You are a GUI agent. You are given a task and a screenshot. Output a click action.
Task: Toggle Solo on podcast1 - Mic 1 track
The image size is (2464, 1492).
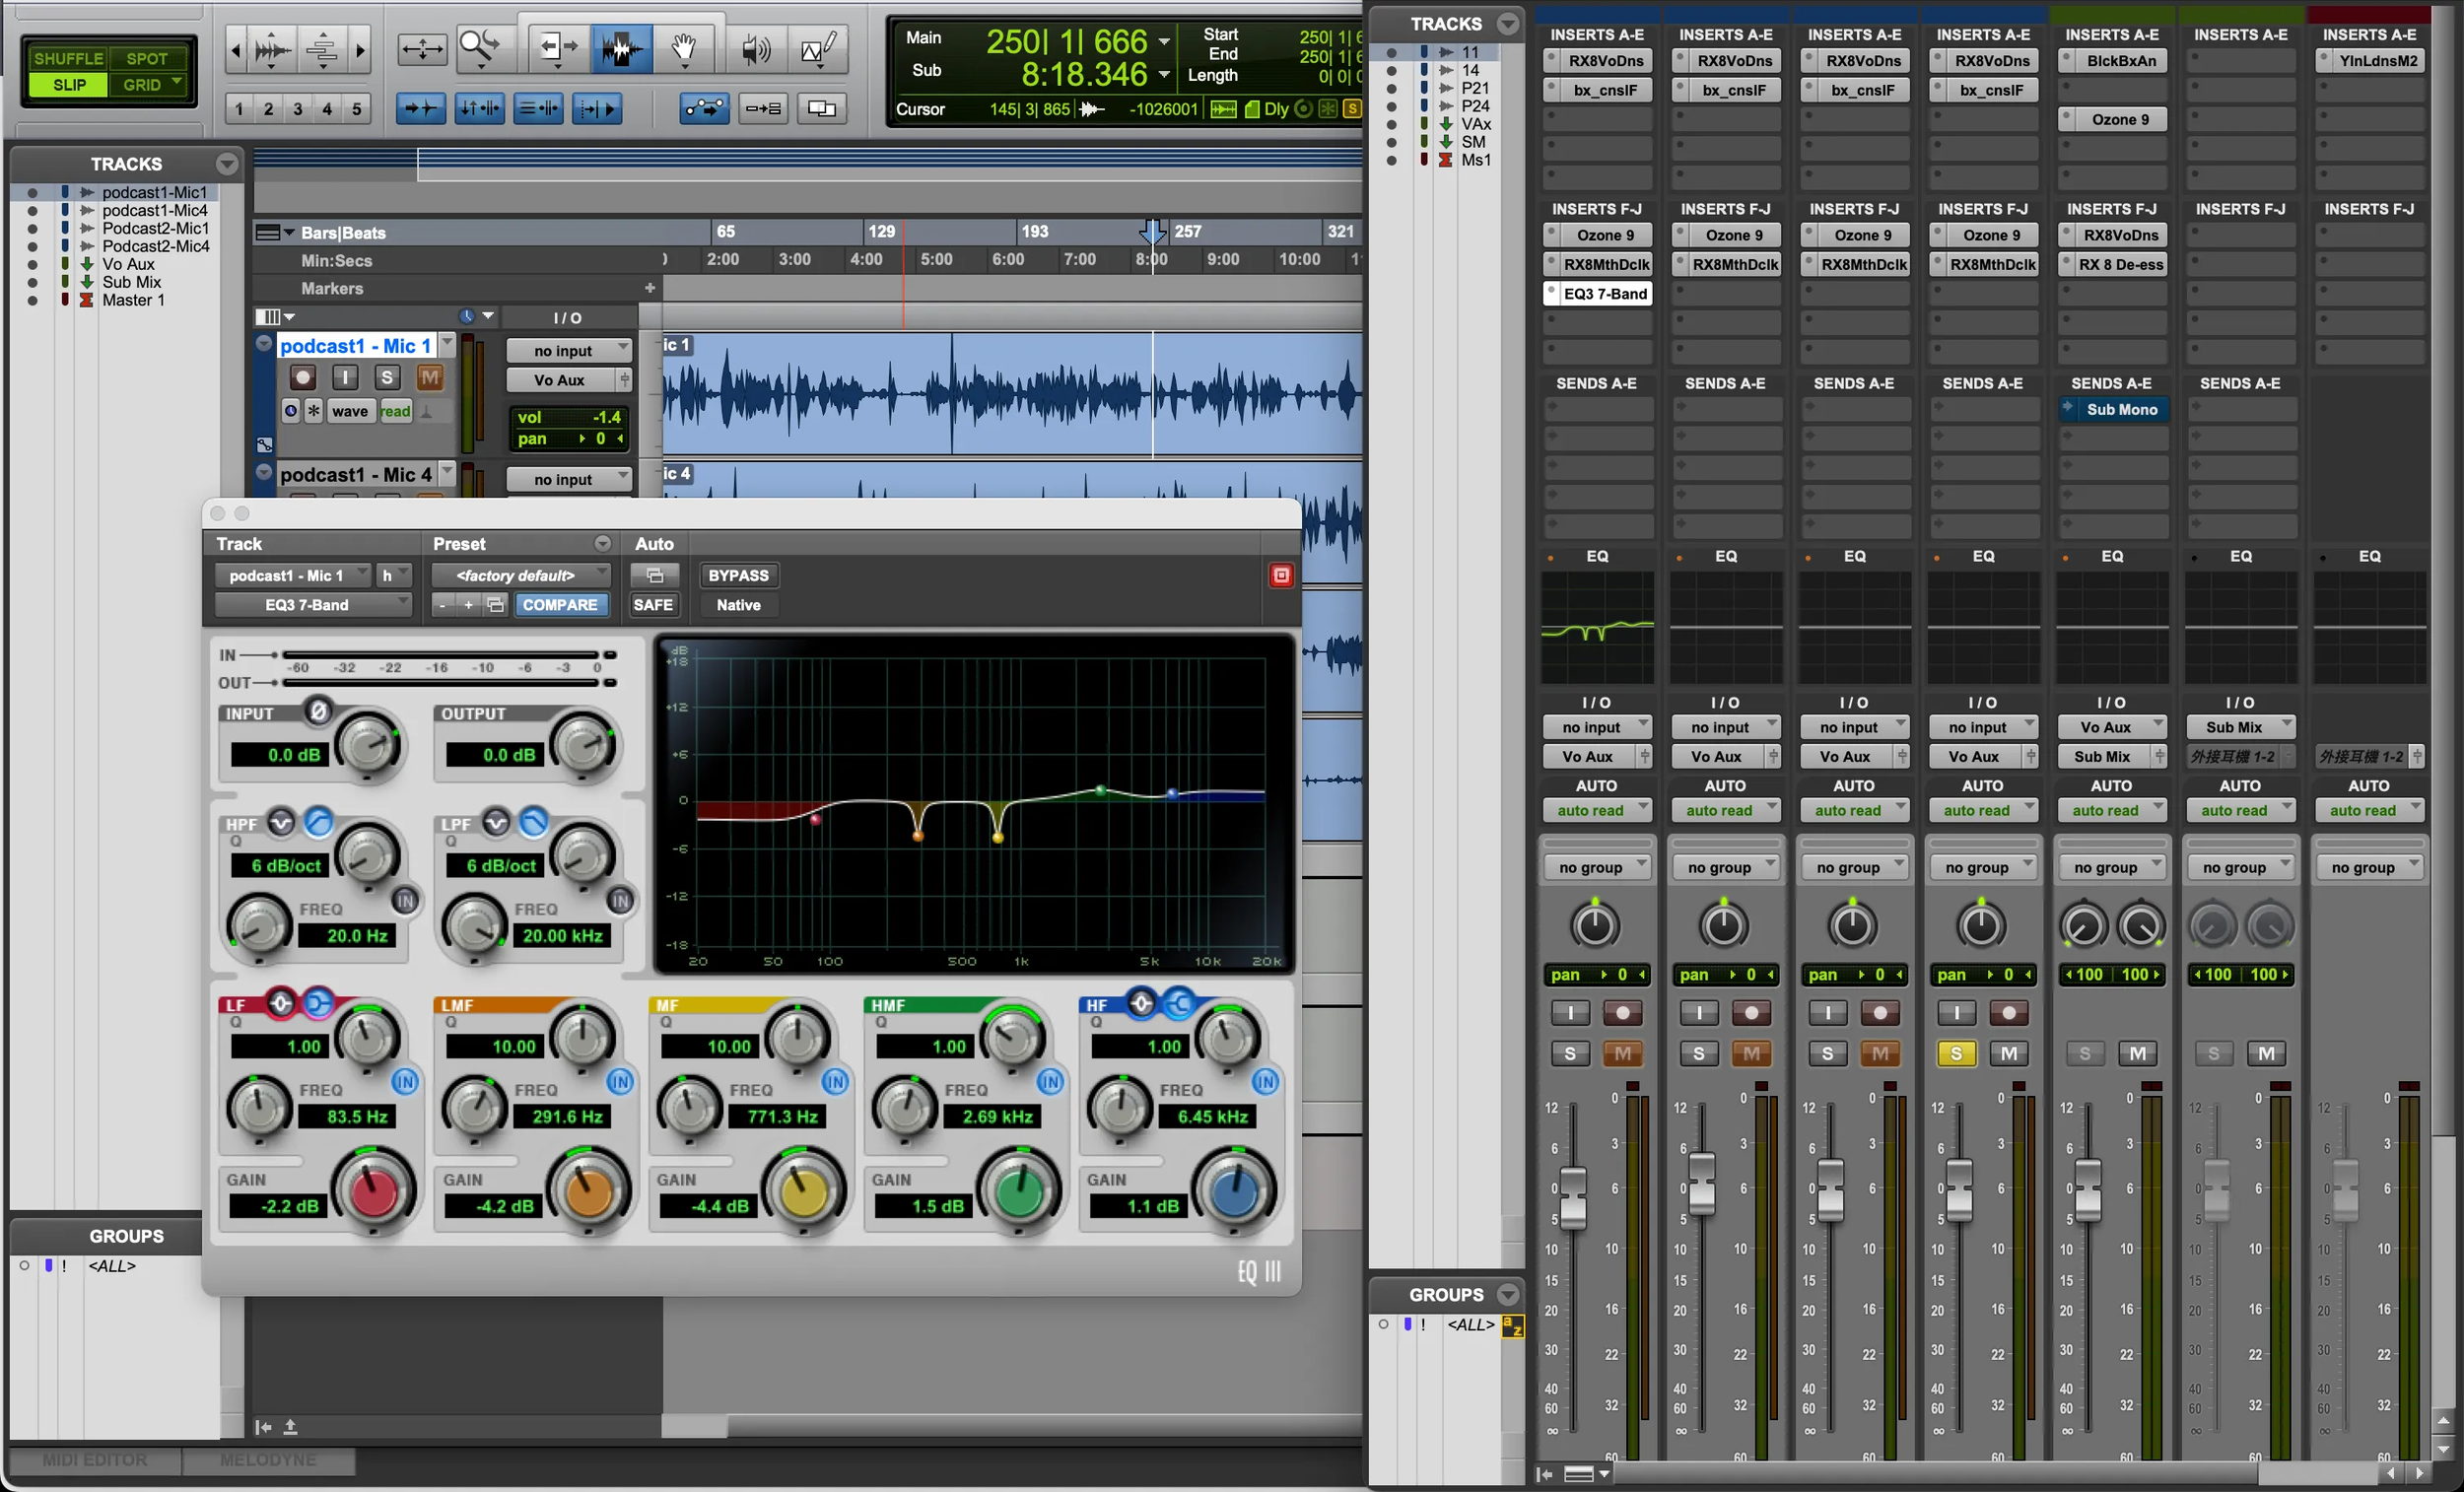(x=387, y=377)
